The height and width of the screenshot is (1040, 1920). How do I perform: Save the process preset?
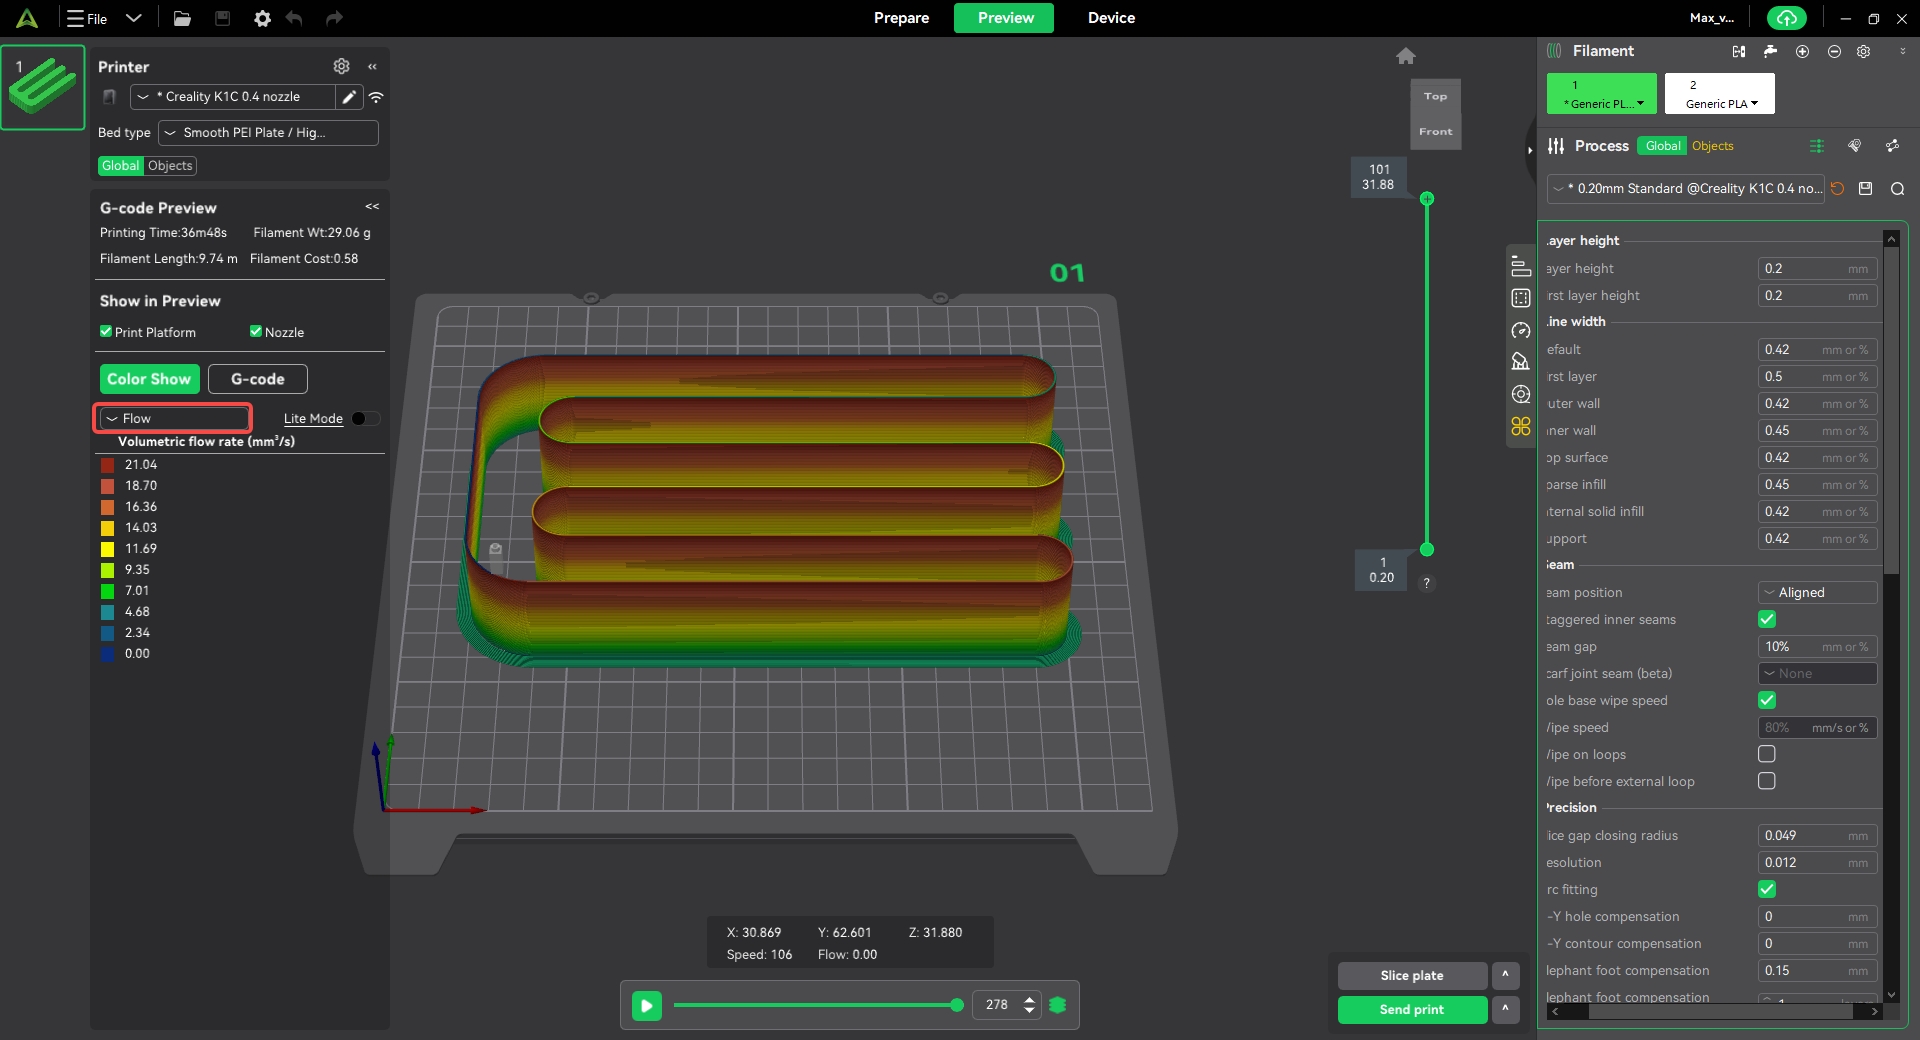[1865, 189]
